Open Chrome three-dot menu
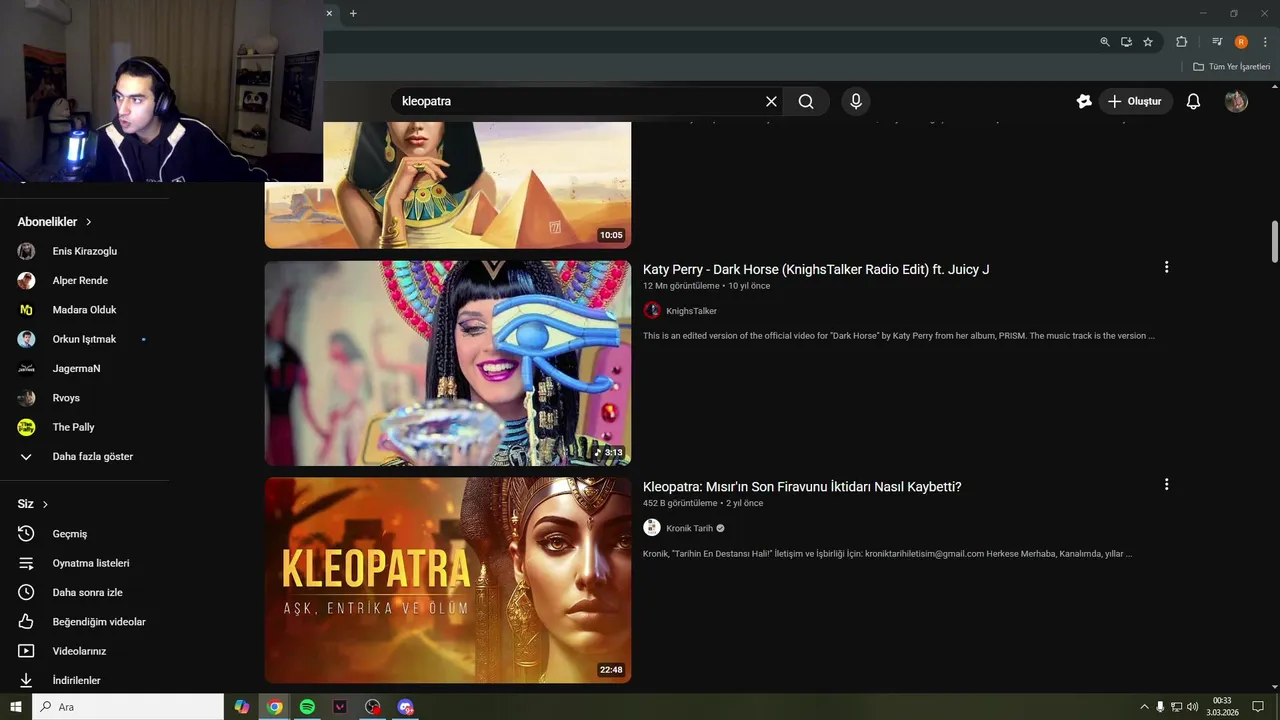This screenshot has width=1280, height=720. 1265,42
